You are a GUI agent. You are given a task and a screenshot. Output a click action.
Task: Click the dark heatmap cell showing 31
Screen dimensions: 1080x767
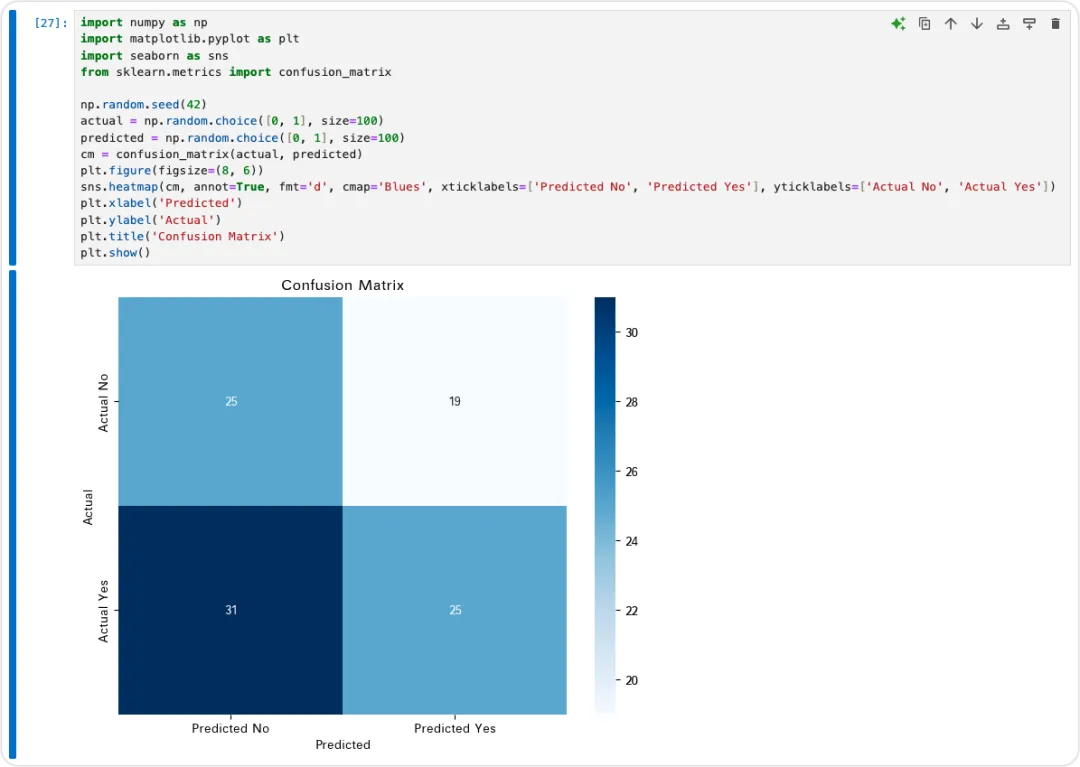click(x=231, y=610)
